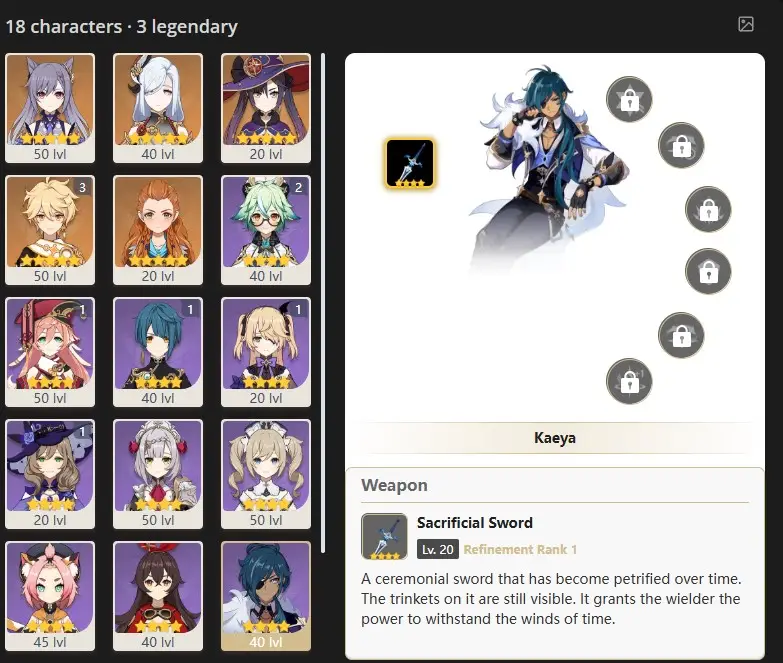The width and height of the screenshot is (783, 663).
Task: Select the white-haired Shenhe card at 40 lvl
Action: (158, 108)
